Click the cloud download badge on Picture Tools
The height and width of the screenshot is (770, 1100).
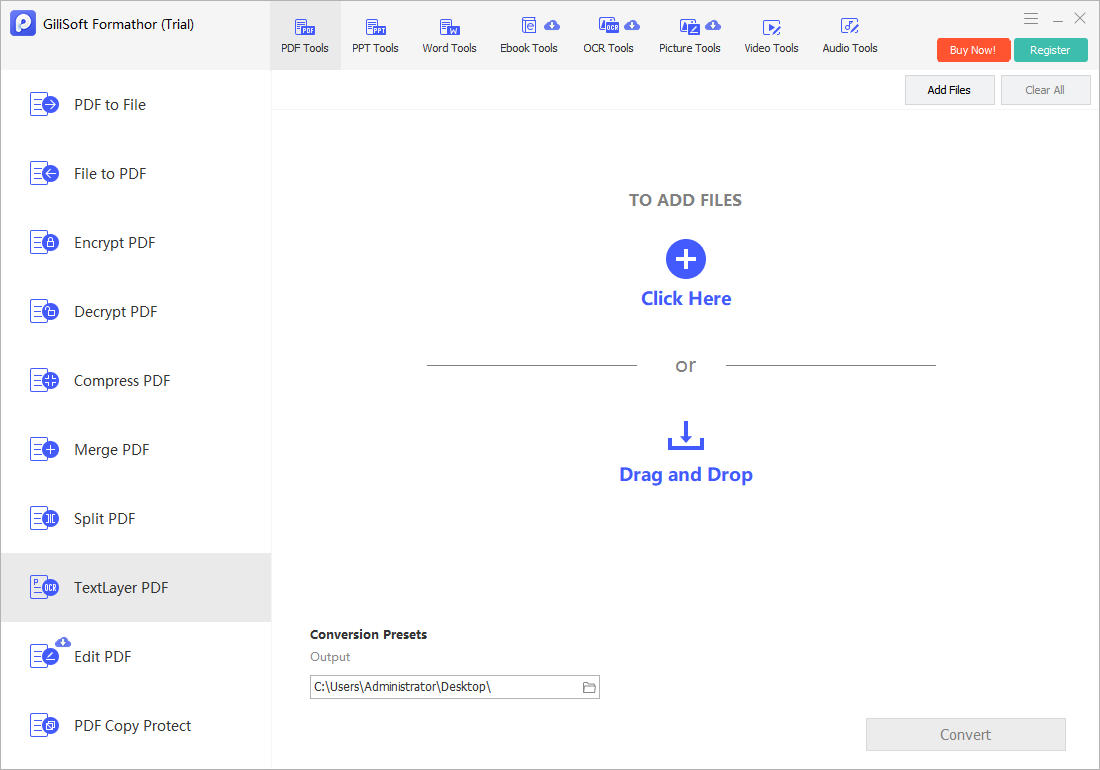pyautogui.click(x=713, y=25)
